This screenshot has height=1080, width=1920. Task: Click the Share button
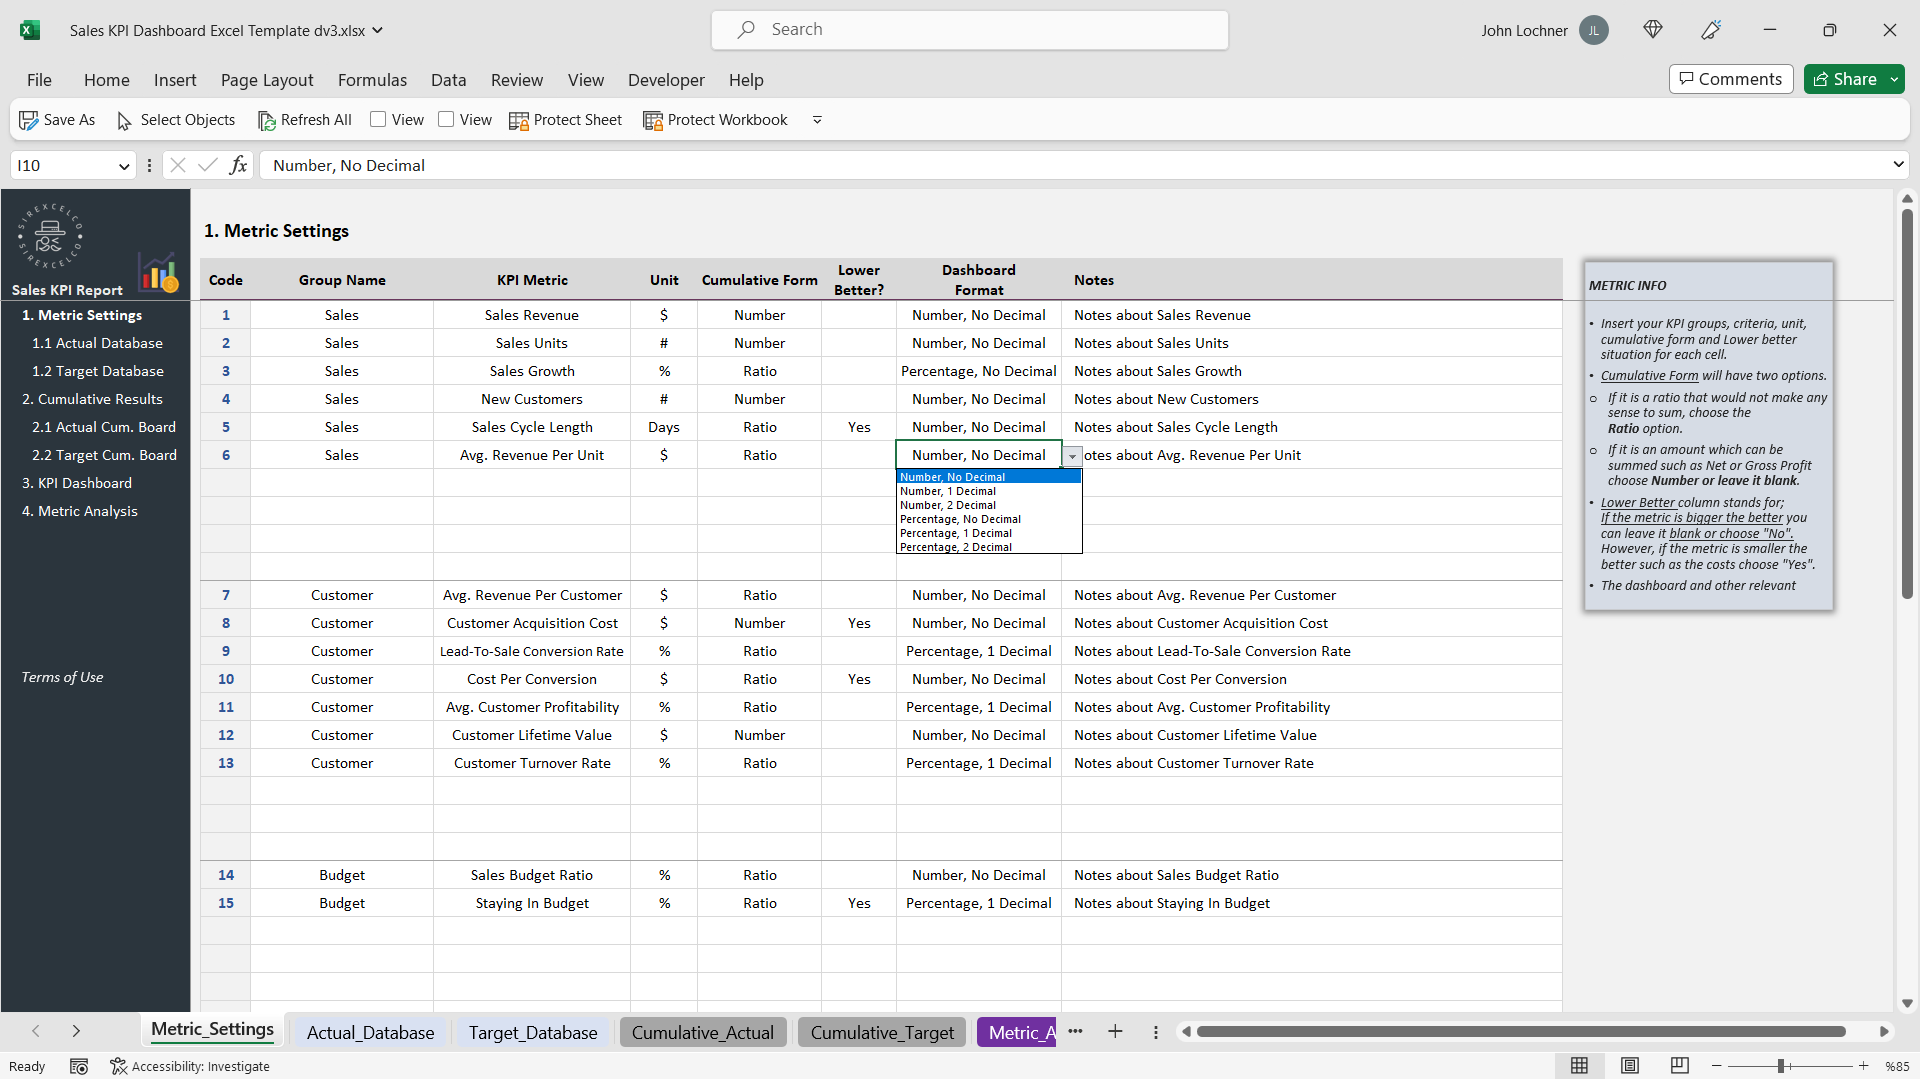pyautogui.click(x=1845, y=79)
